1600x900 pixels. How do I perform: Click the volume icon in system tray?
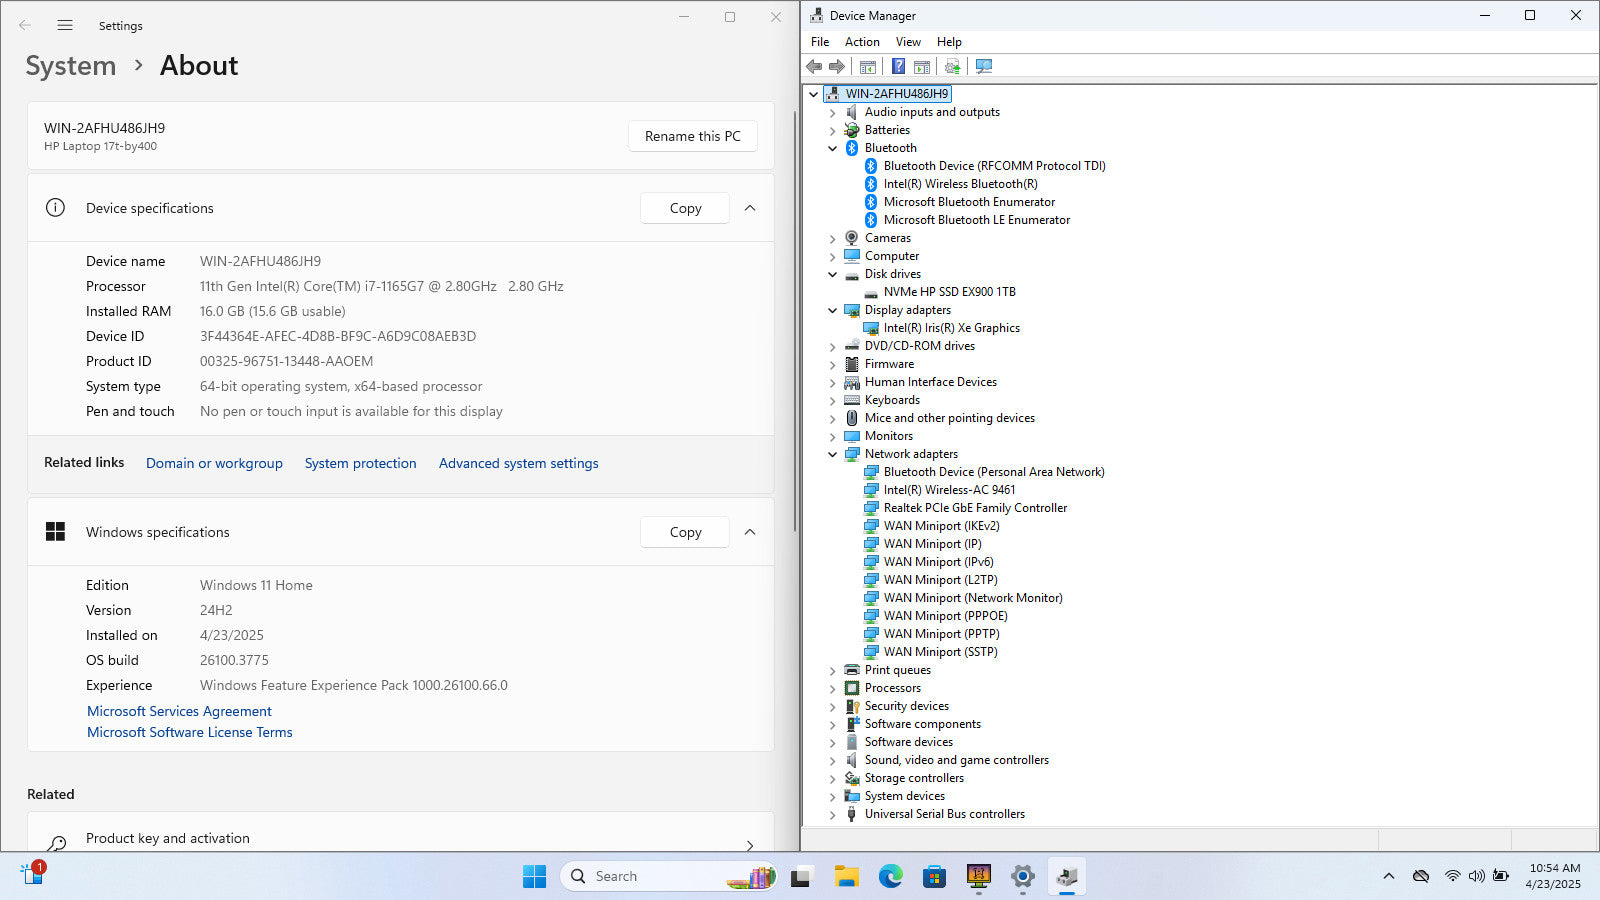[x=1476, y=876]
